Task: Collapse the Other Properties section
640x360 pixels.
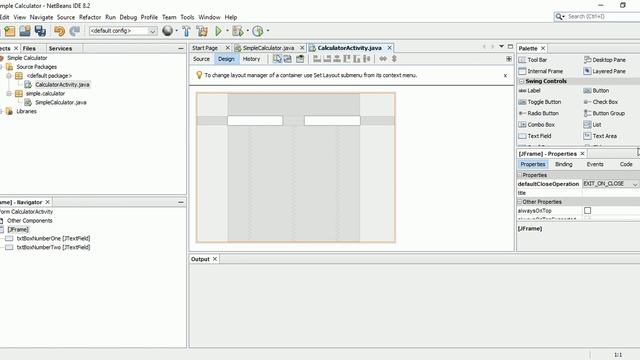Action: [x=520, y=202]
